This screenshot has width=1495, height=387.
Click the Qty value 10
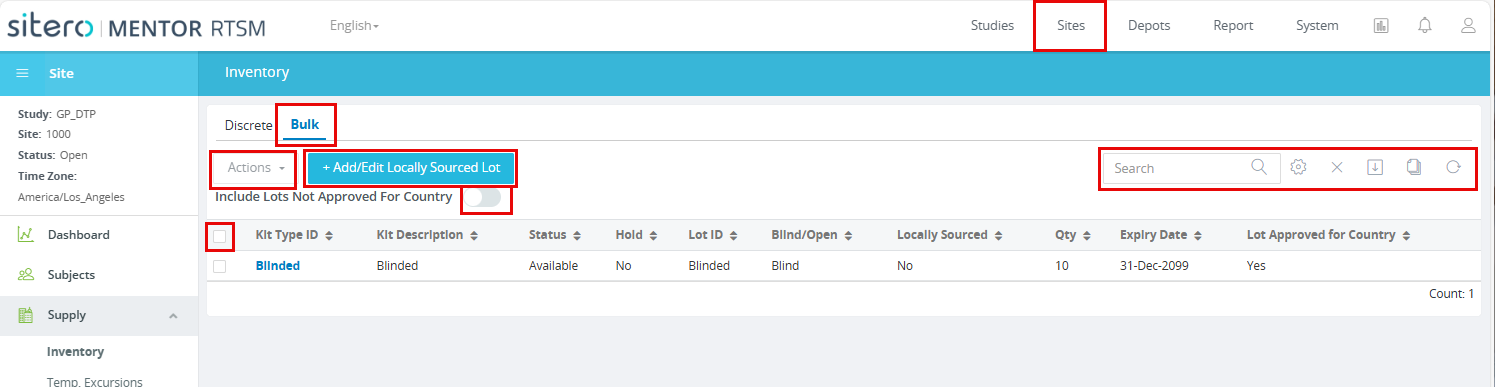(1061, 266)
